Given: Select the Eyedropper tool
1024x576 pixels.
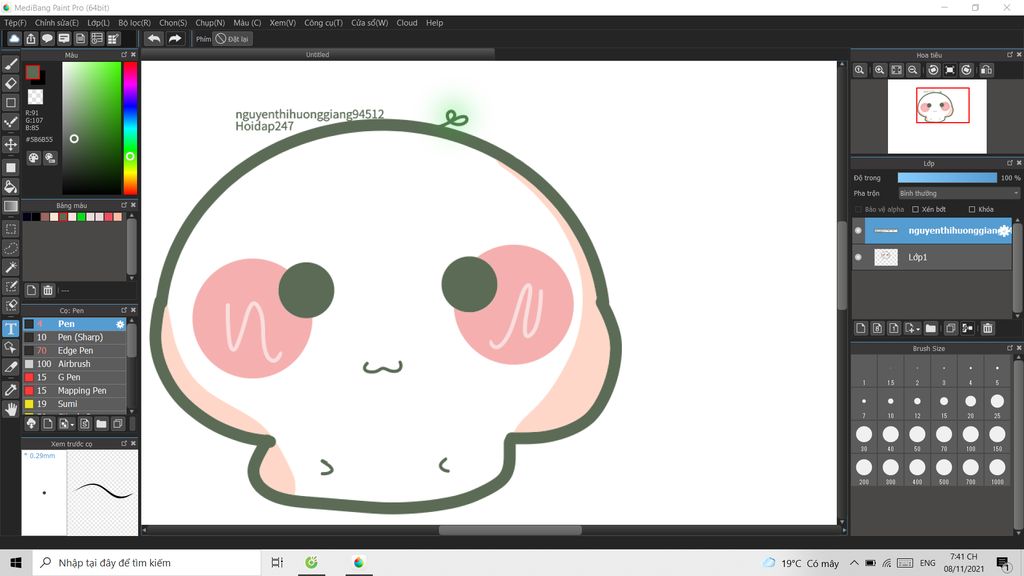Looking at the screenshot, I should (11, 390).
